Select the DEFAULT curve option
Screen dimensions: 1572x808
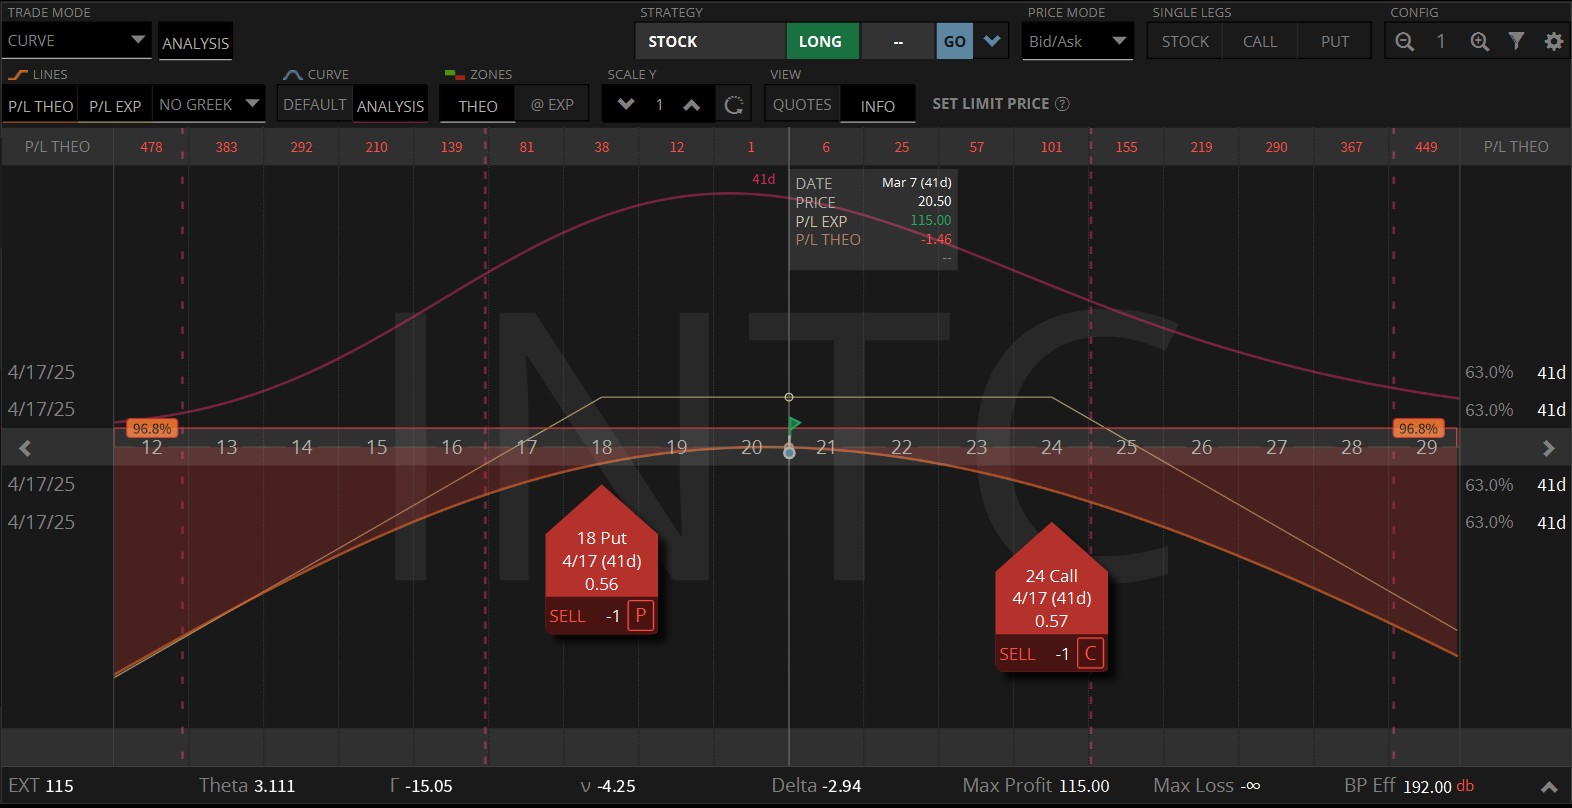click(314, 104)
